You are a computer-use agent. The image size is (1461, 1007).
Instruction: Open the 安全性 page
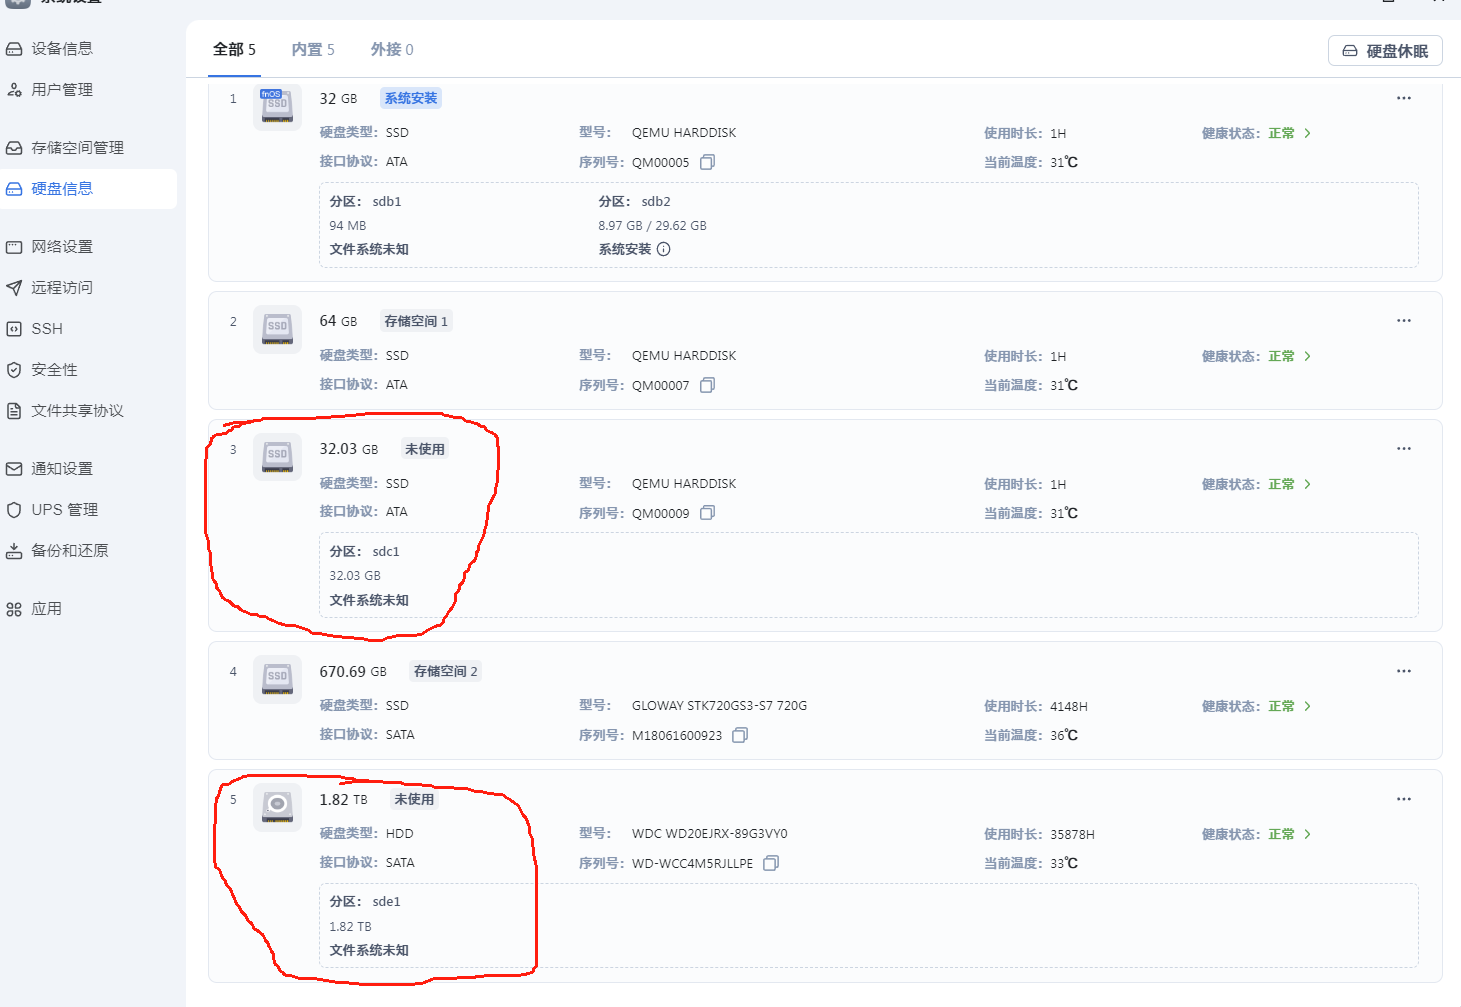click(55, 369)
